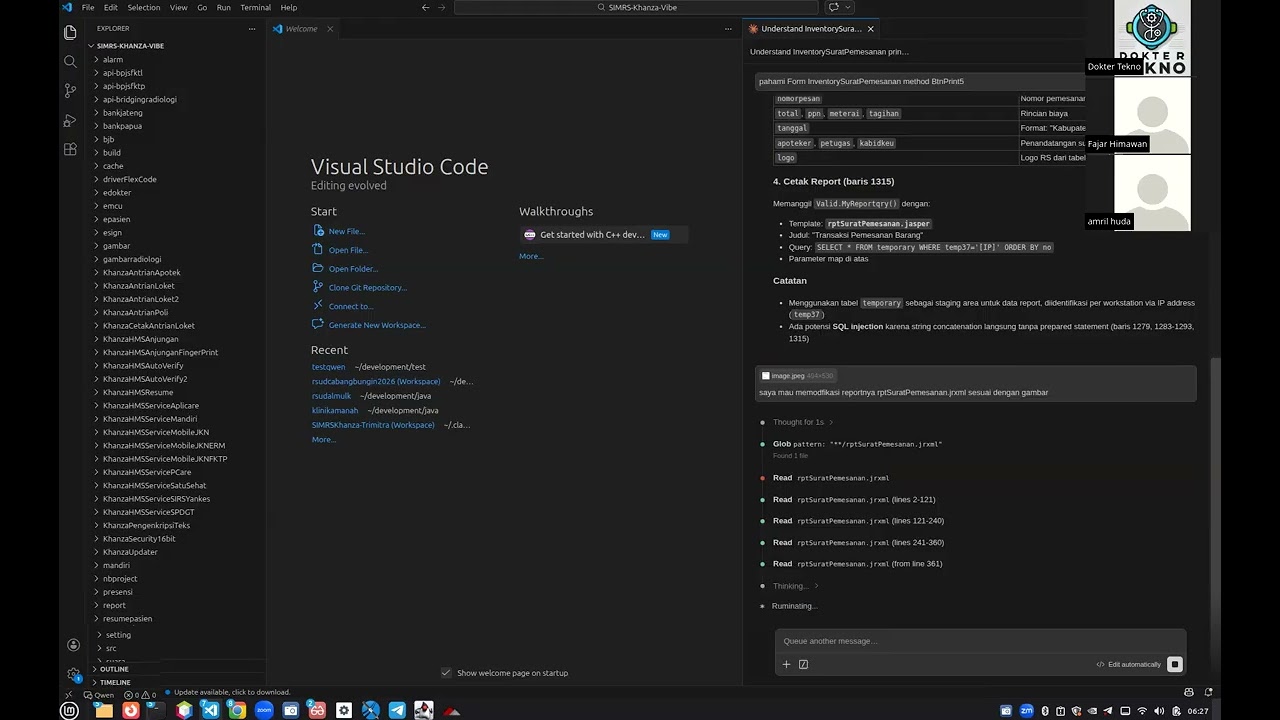Screen dimensions: 1280x720
Task: Click the Qwen status bar item
Action: pos(98,694)
